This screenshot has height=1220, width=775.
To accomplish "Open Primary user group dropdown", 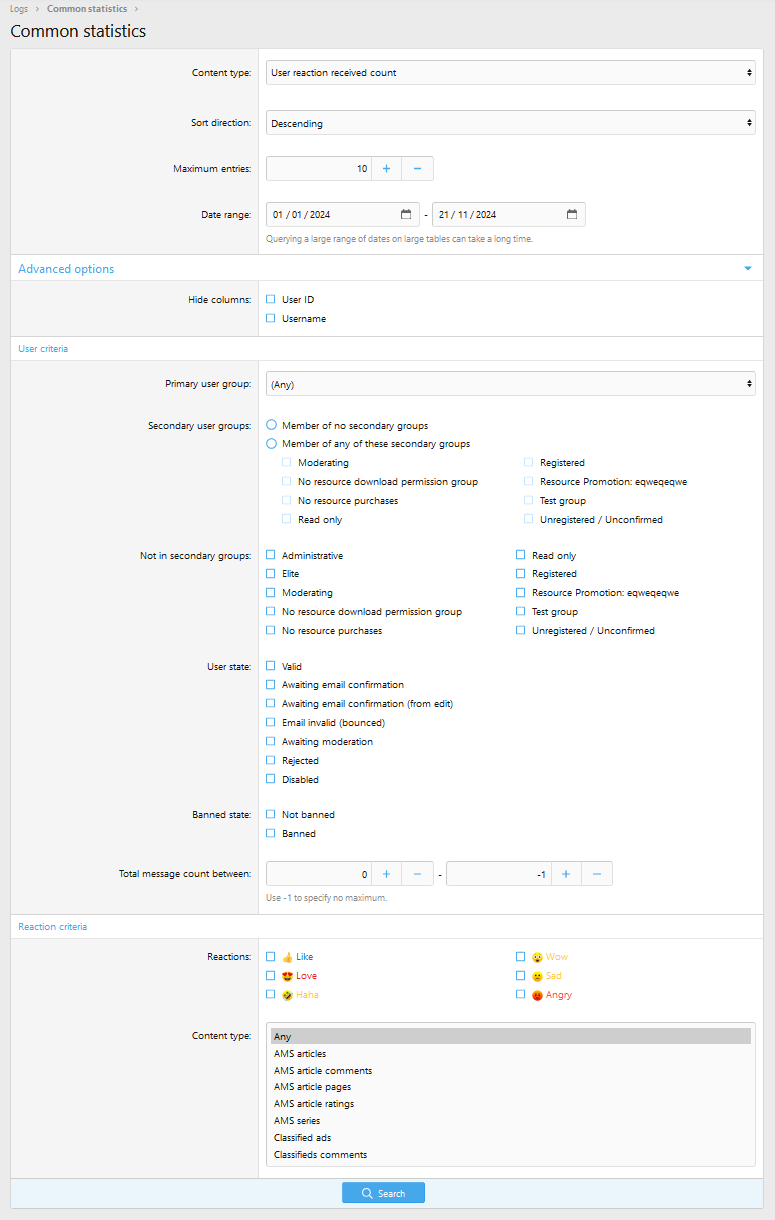I will [511, 384].
